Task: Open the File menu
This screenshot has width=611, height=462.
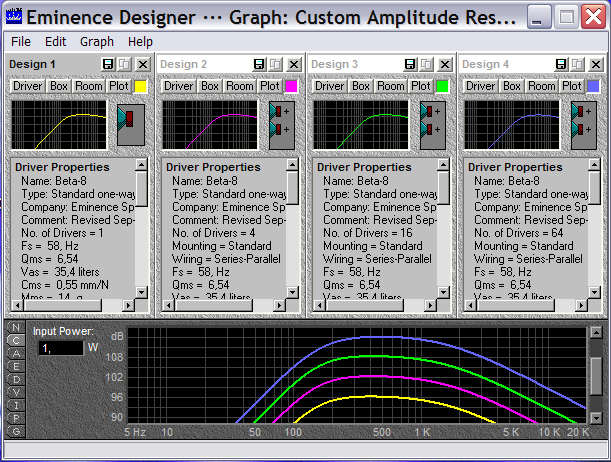Action: coord(21,42)
